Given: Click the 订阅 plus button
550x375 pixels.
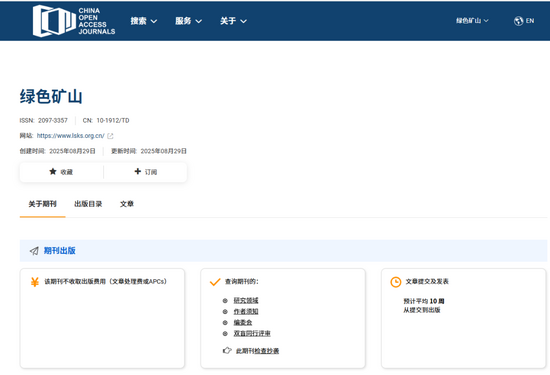Looking at the screenshot, I should [146, 172].
